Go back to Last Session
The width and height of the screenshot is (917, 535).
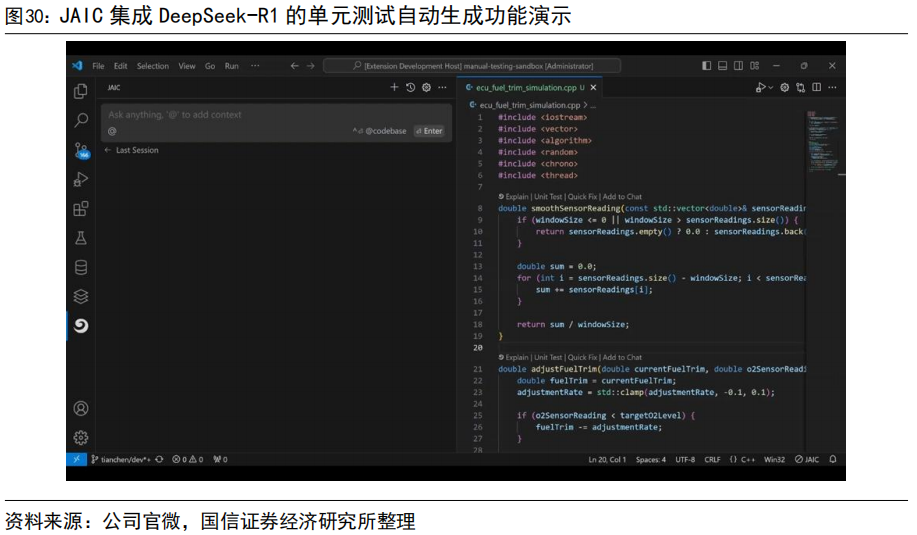point(131,150)
